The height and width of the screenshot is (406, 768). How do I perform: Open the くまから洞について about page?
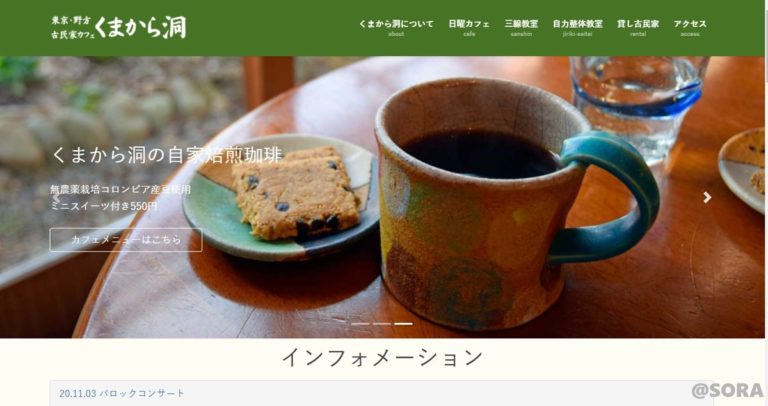[x=396, y=27]
